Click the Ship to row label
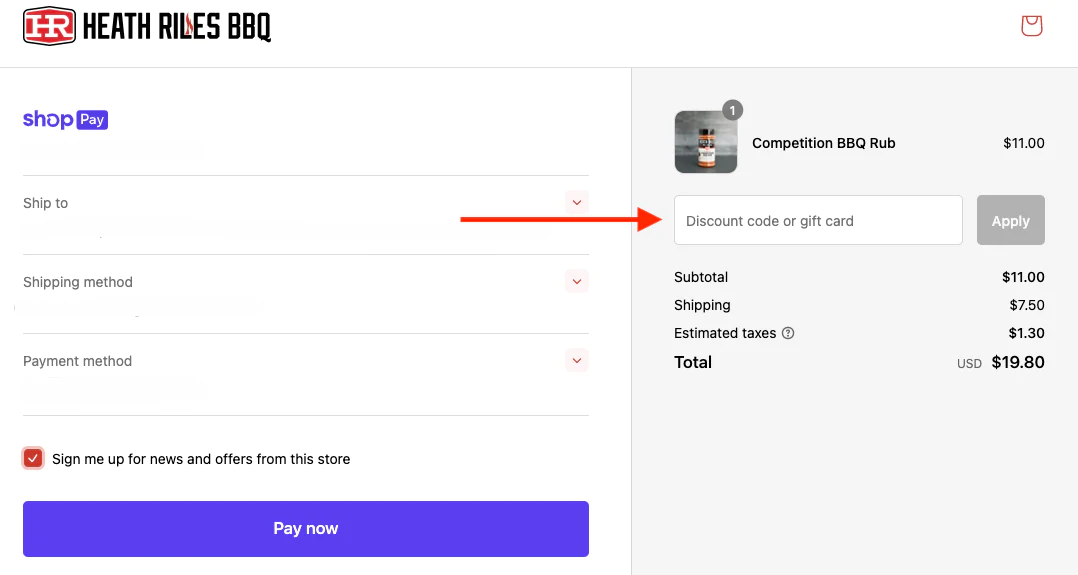This screenshot has width=1078, height=575. (x=45, y=203)
